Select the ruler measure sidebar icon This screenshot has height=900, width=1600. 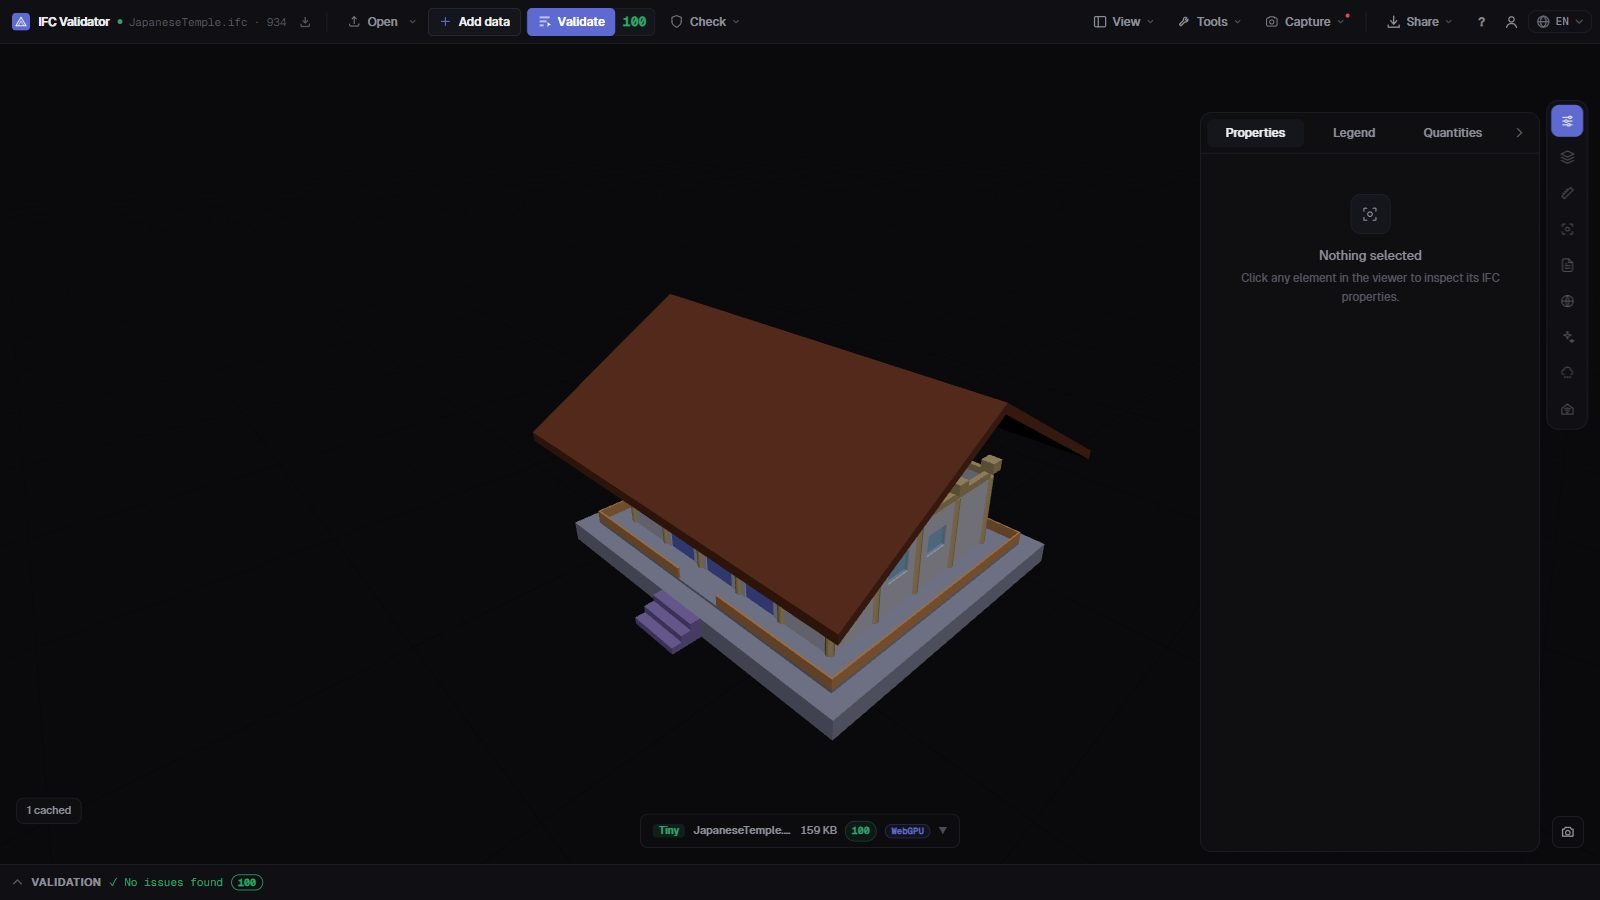pos(1567,193)
